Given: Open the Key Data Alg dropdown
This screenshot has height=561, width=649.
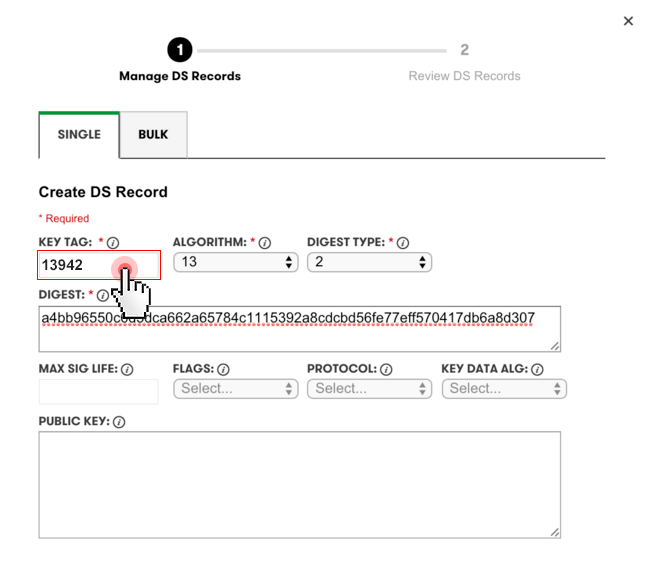Looking at the screenshot, I should click(x=504, y=388).
